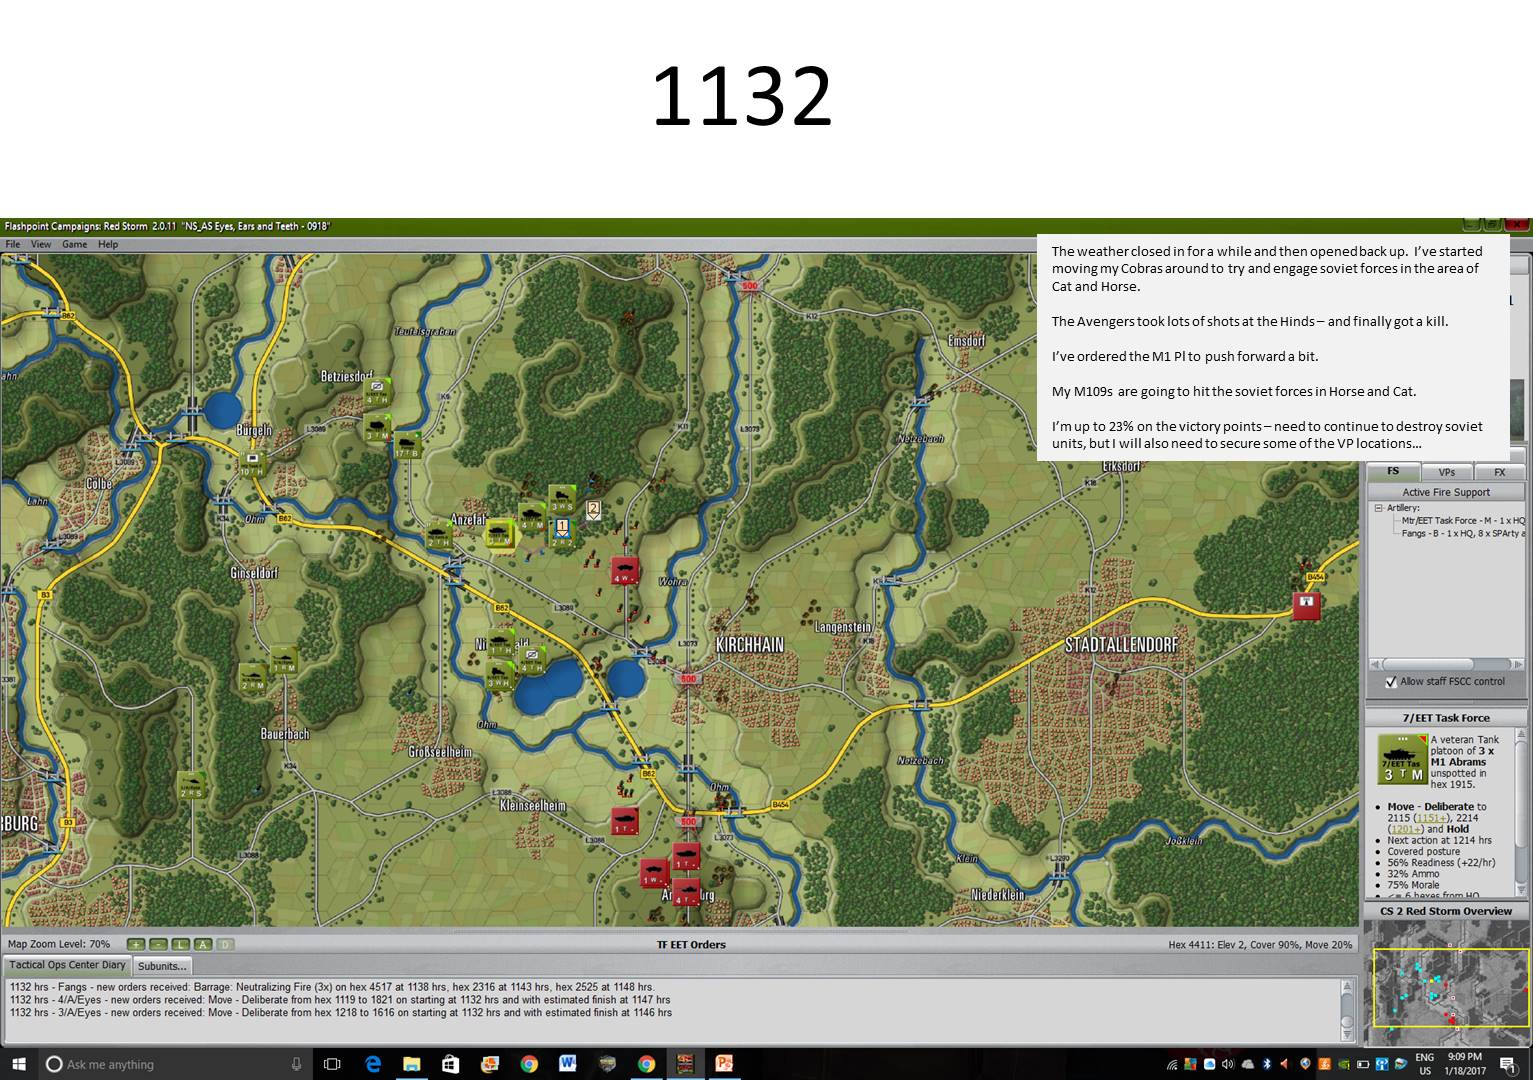Zoom in the map with the plus button
1533x1080 pixels.
point(136,944)
